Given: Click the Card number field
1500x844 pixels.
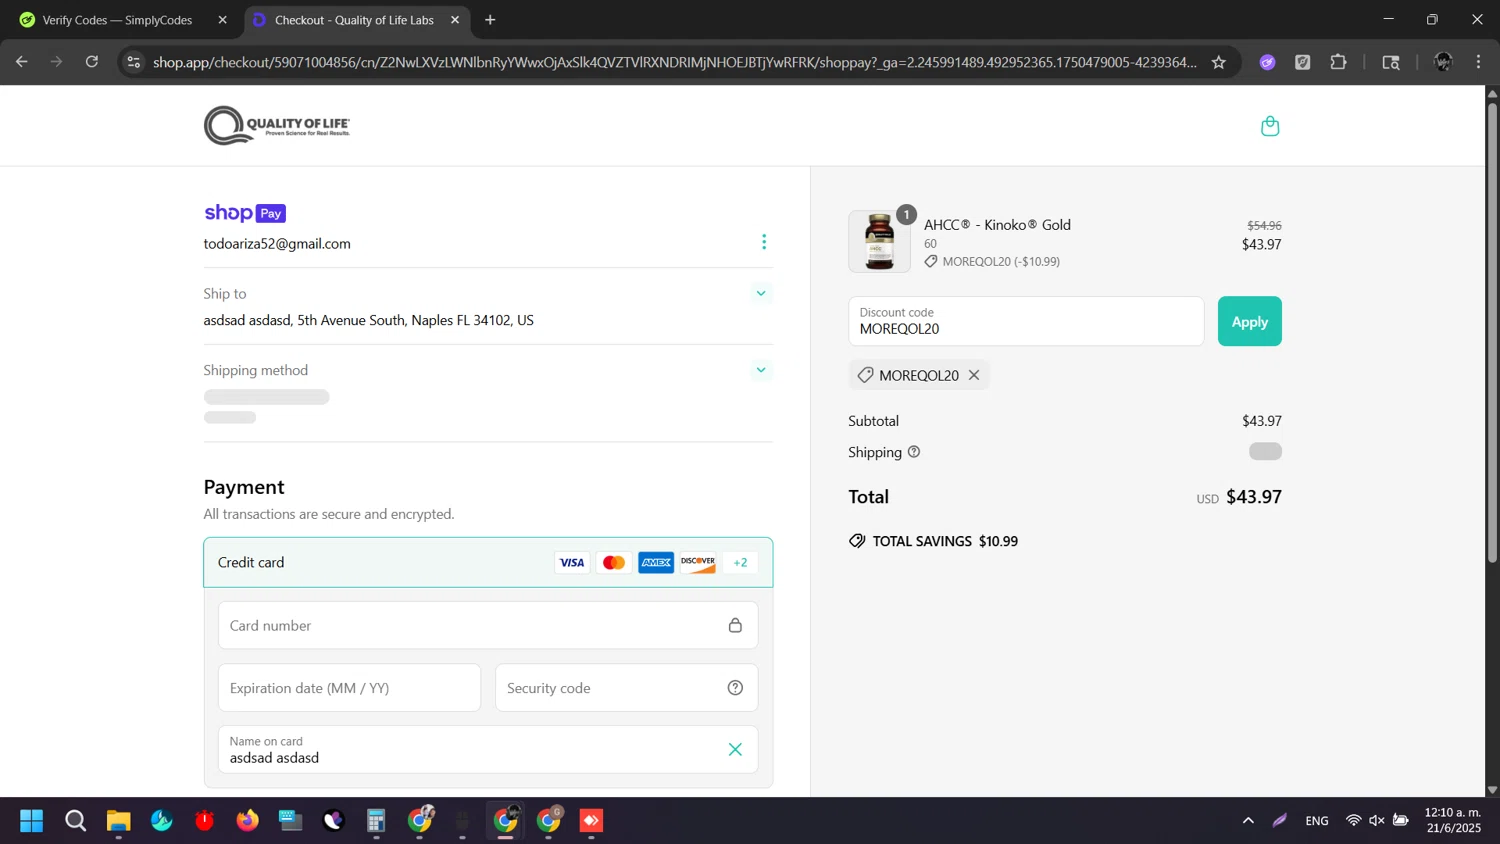Looking at the screenshot, I should (x=488, y=625).
